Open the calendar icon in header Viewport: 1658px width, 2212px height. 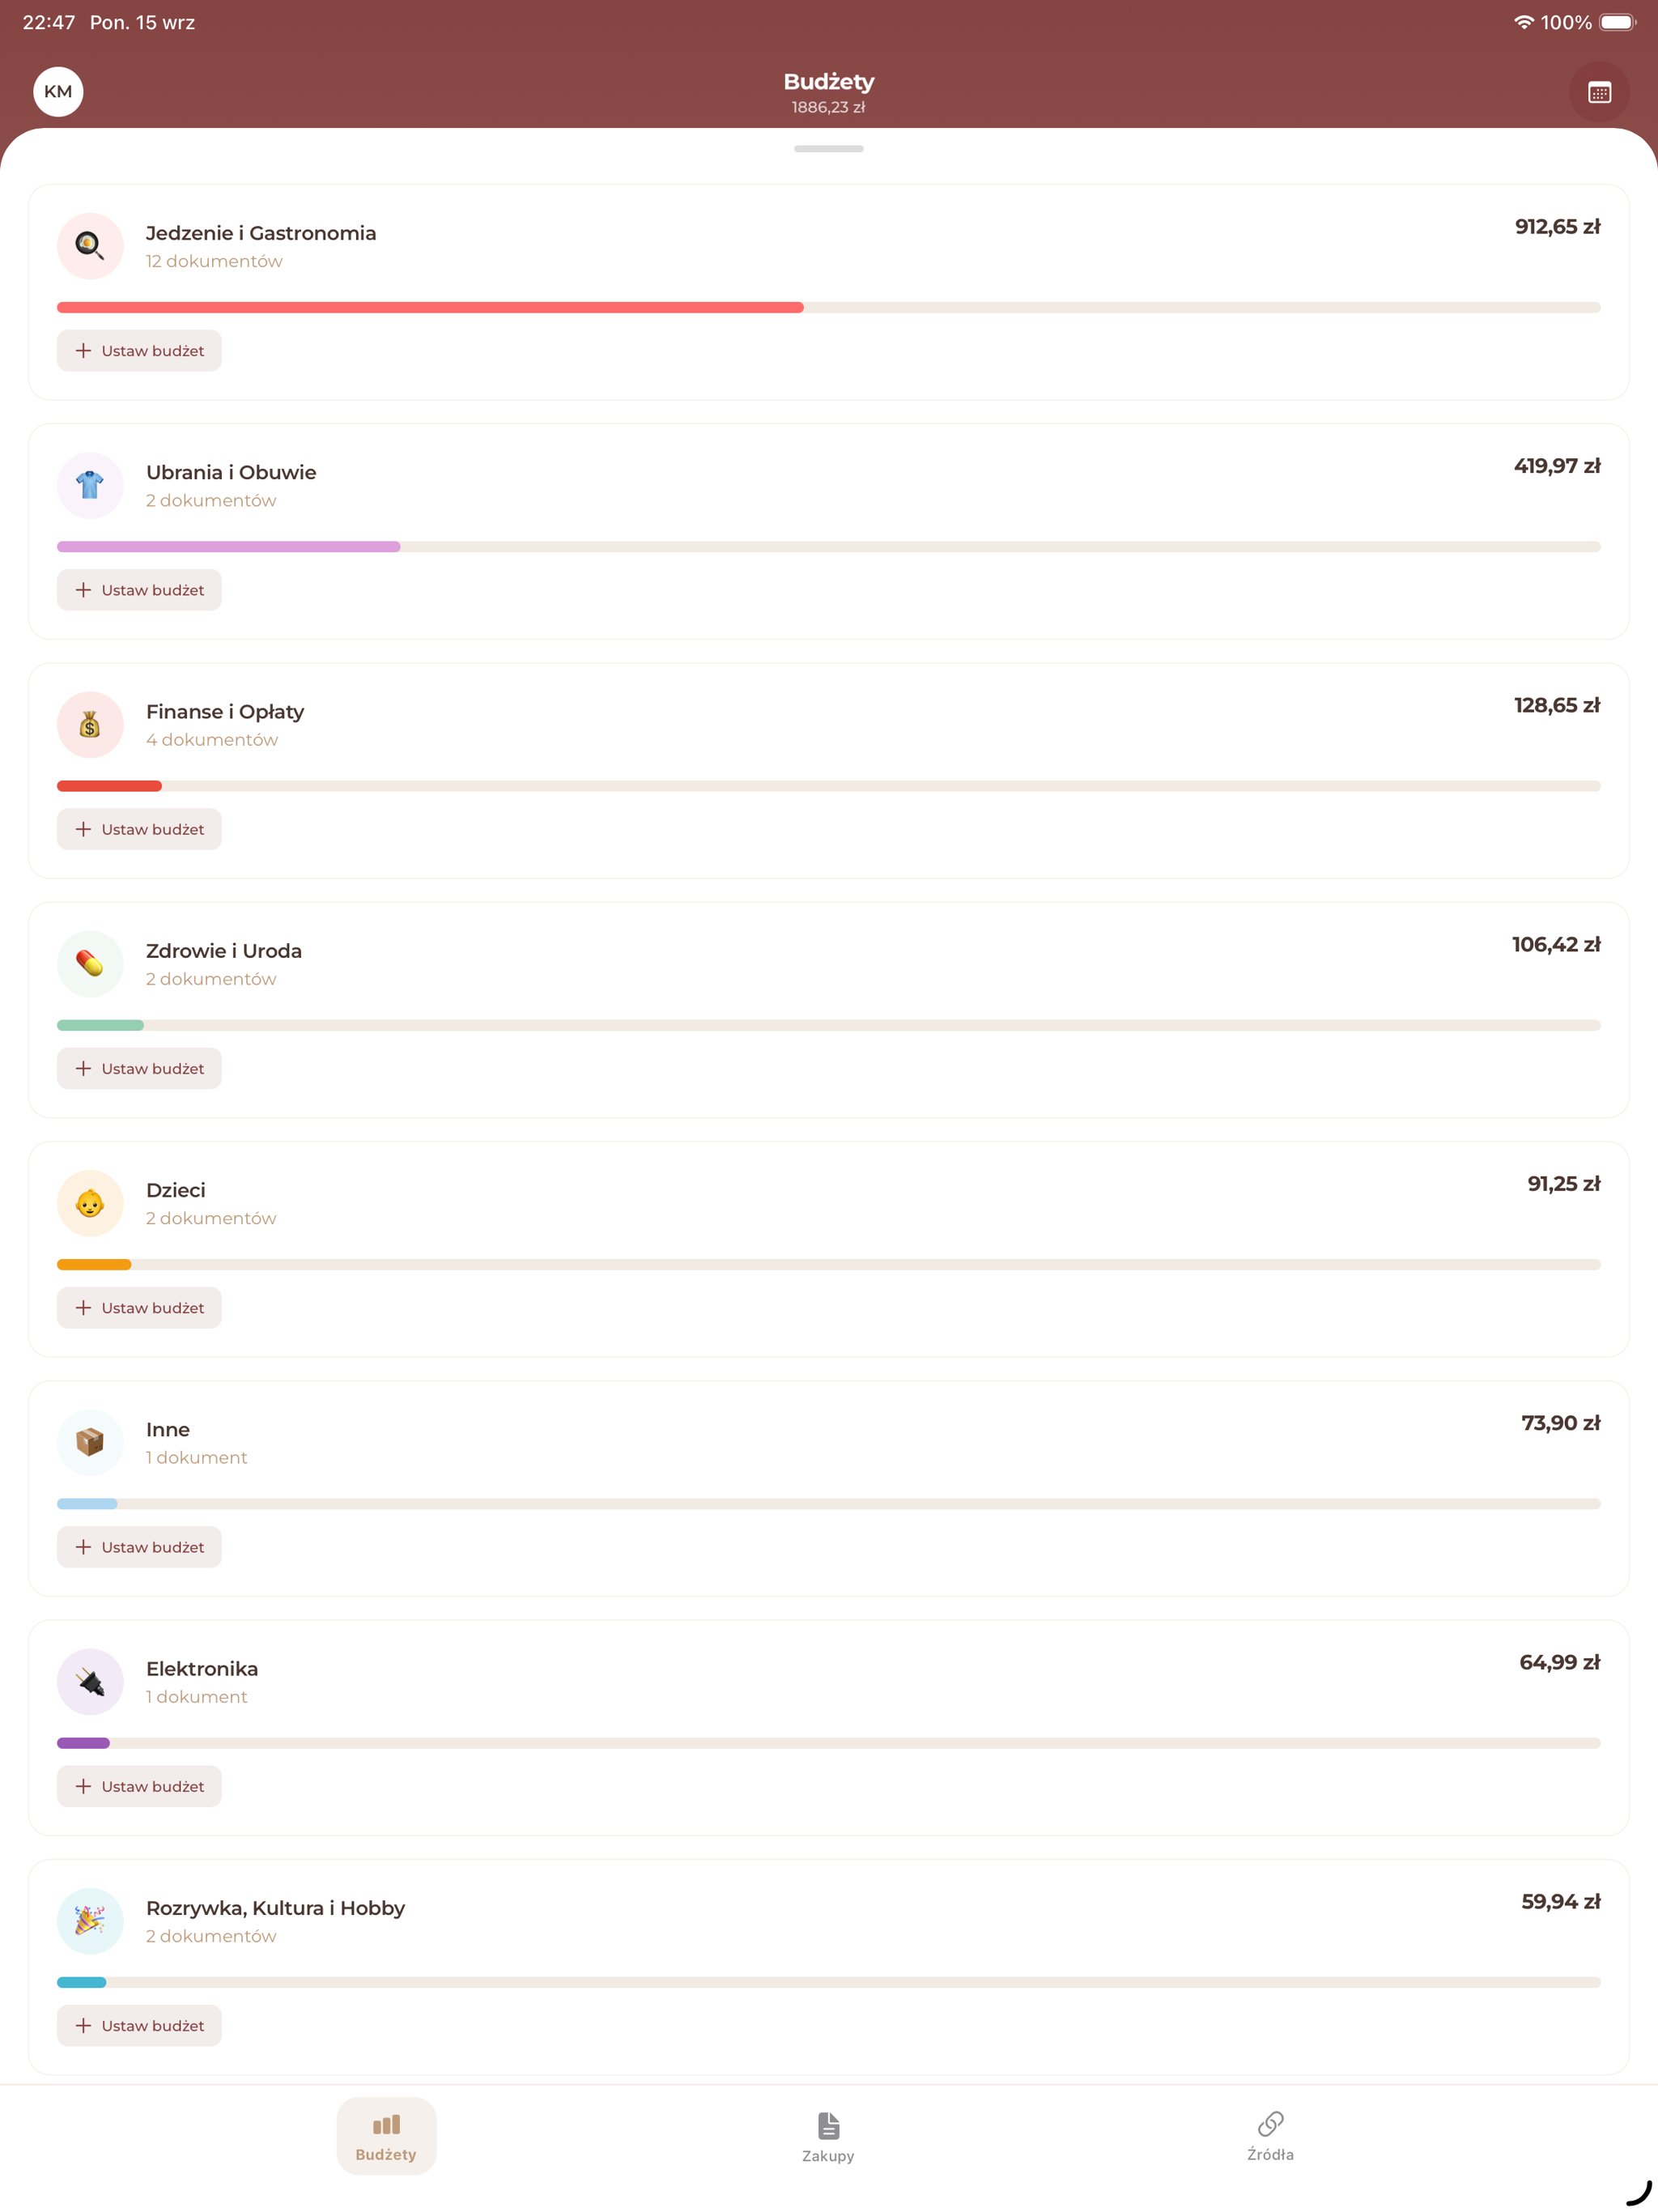pos(1598,92)
